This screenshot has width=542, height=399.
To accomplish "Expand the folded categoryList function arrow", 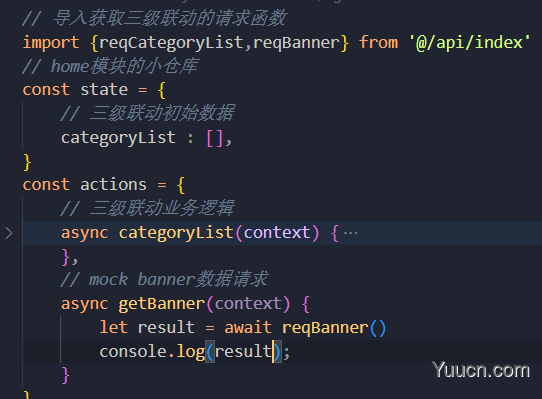I will [9, 233].
